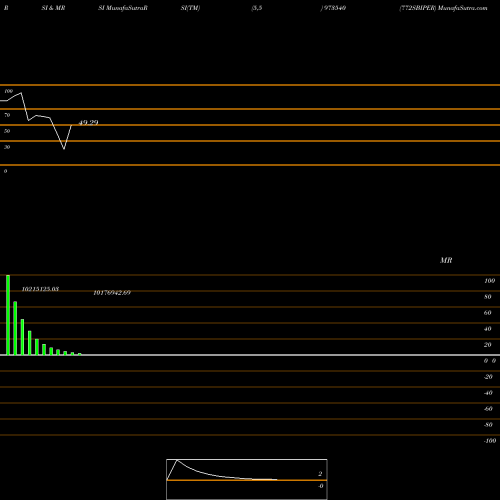This screenshot has width=500, height=500.
Task: Click the '2' label in mini chart
Action: click(x=320, y=474)
